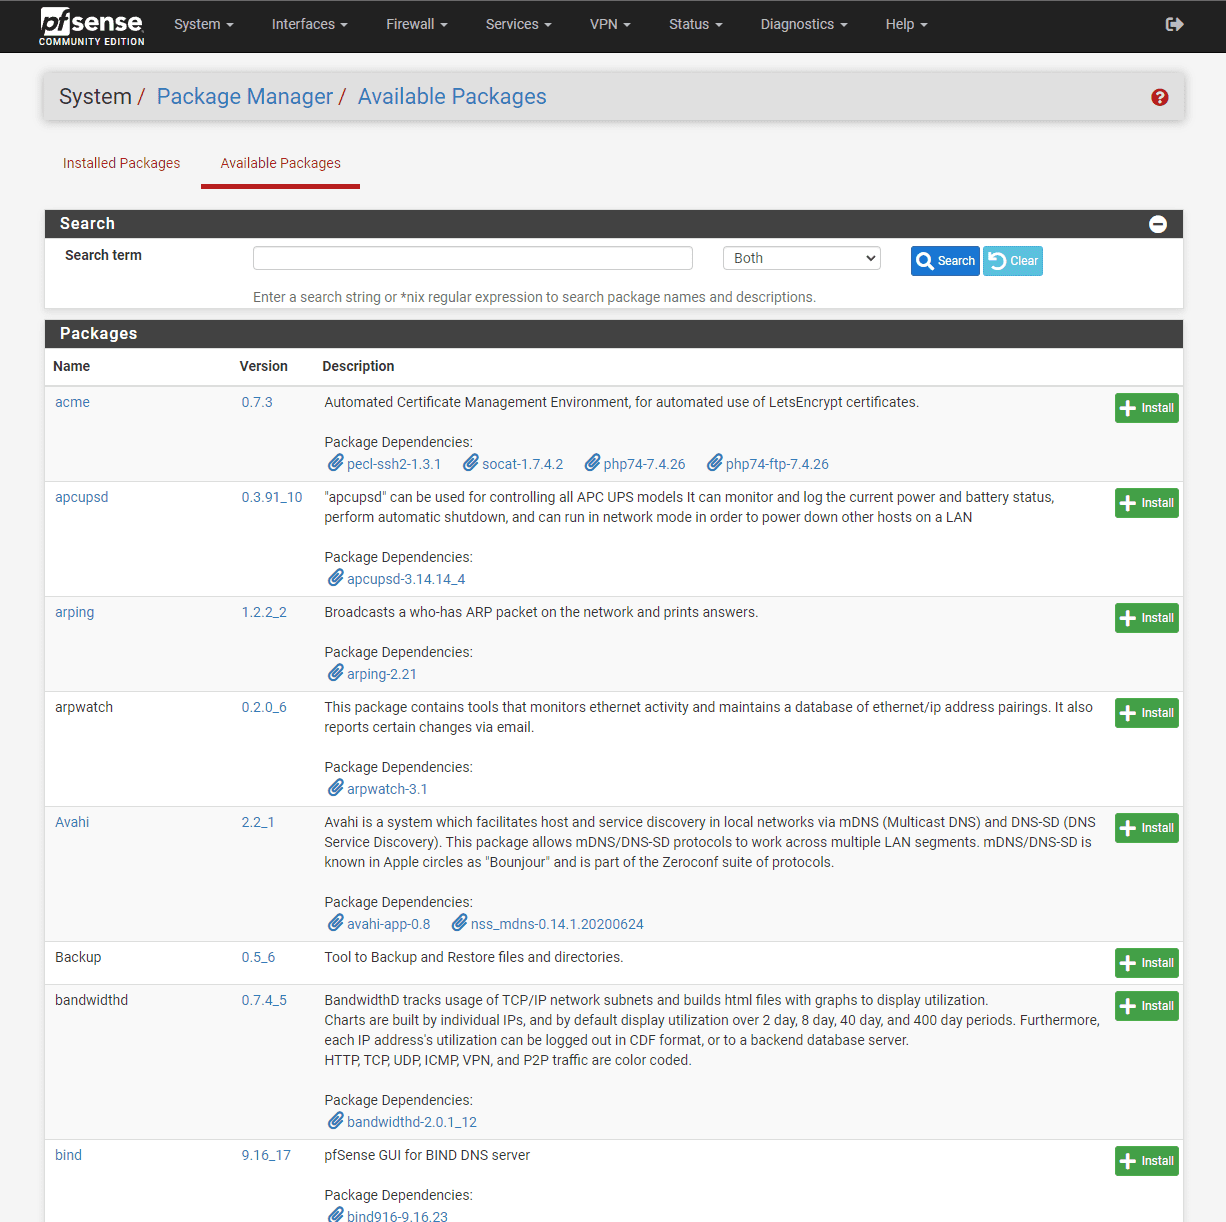The image size is (1226, 1222).
Task: Open the System menu
Action: pos(204,24)
